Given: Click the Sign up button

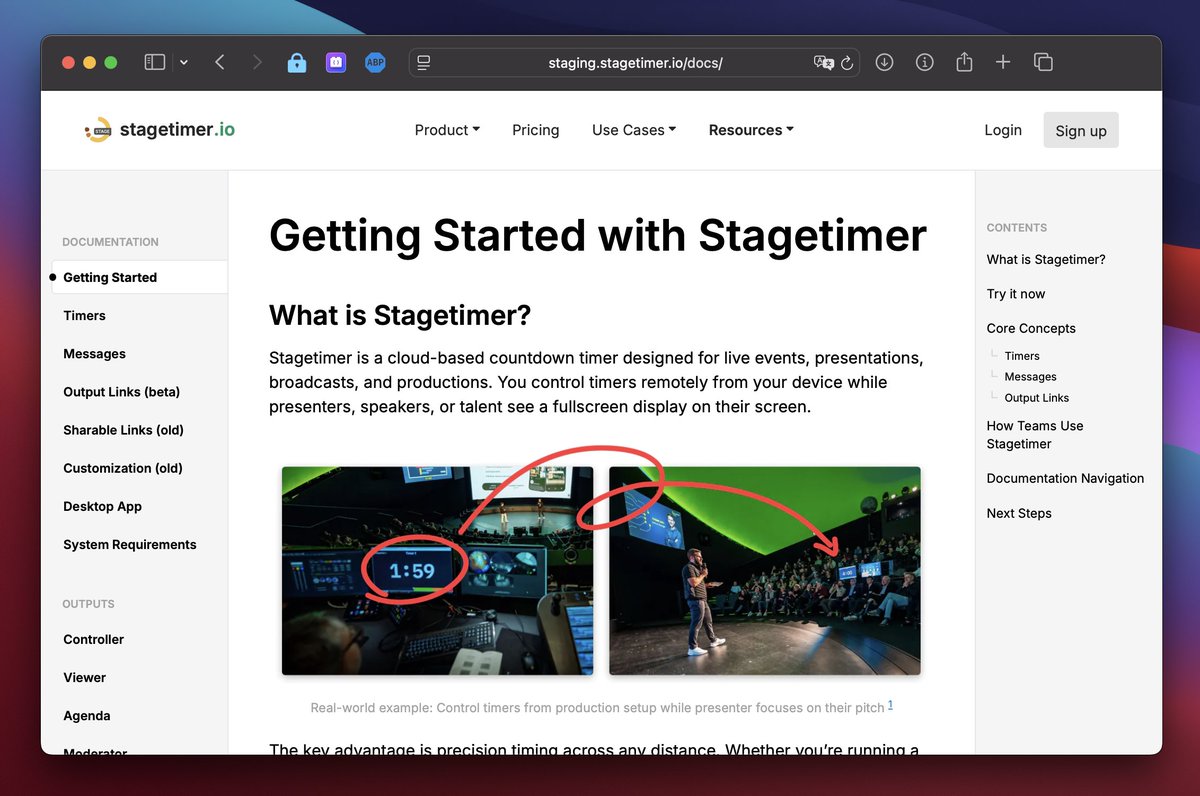Looking at the screenshot, I should tap(1081, 130).
